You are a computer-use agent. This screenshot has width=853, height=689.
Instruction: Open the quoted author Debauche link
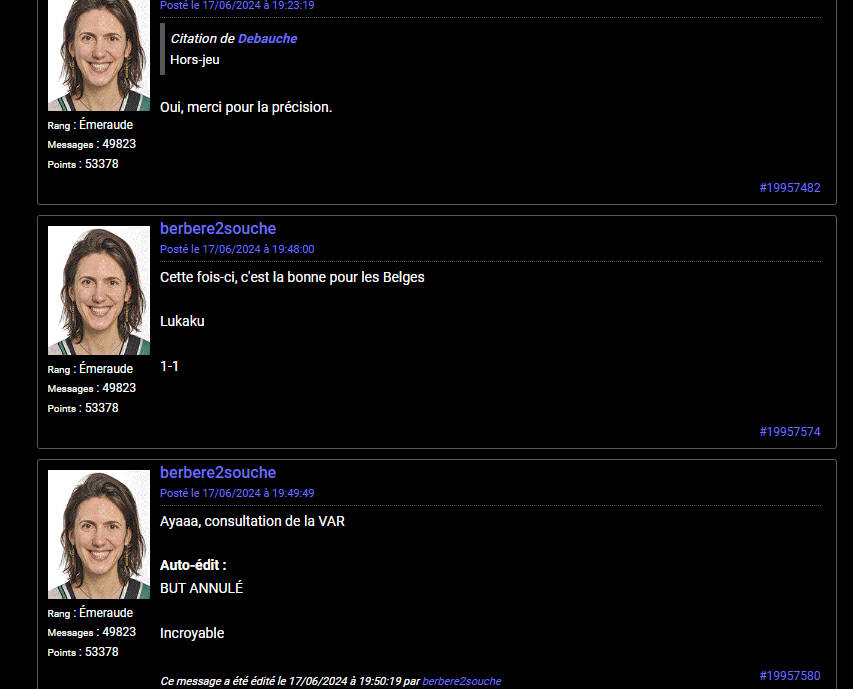[x=267, y=39]
